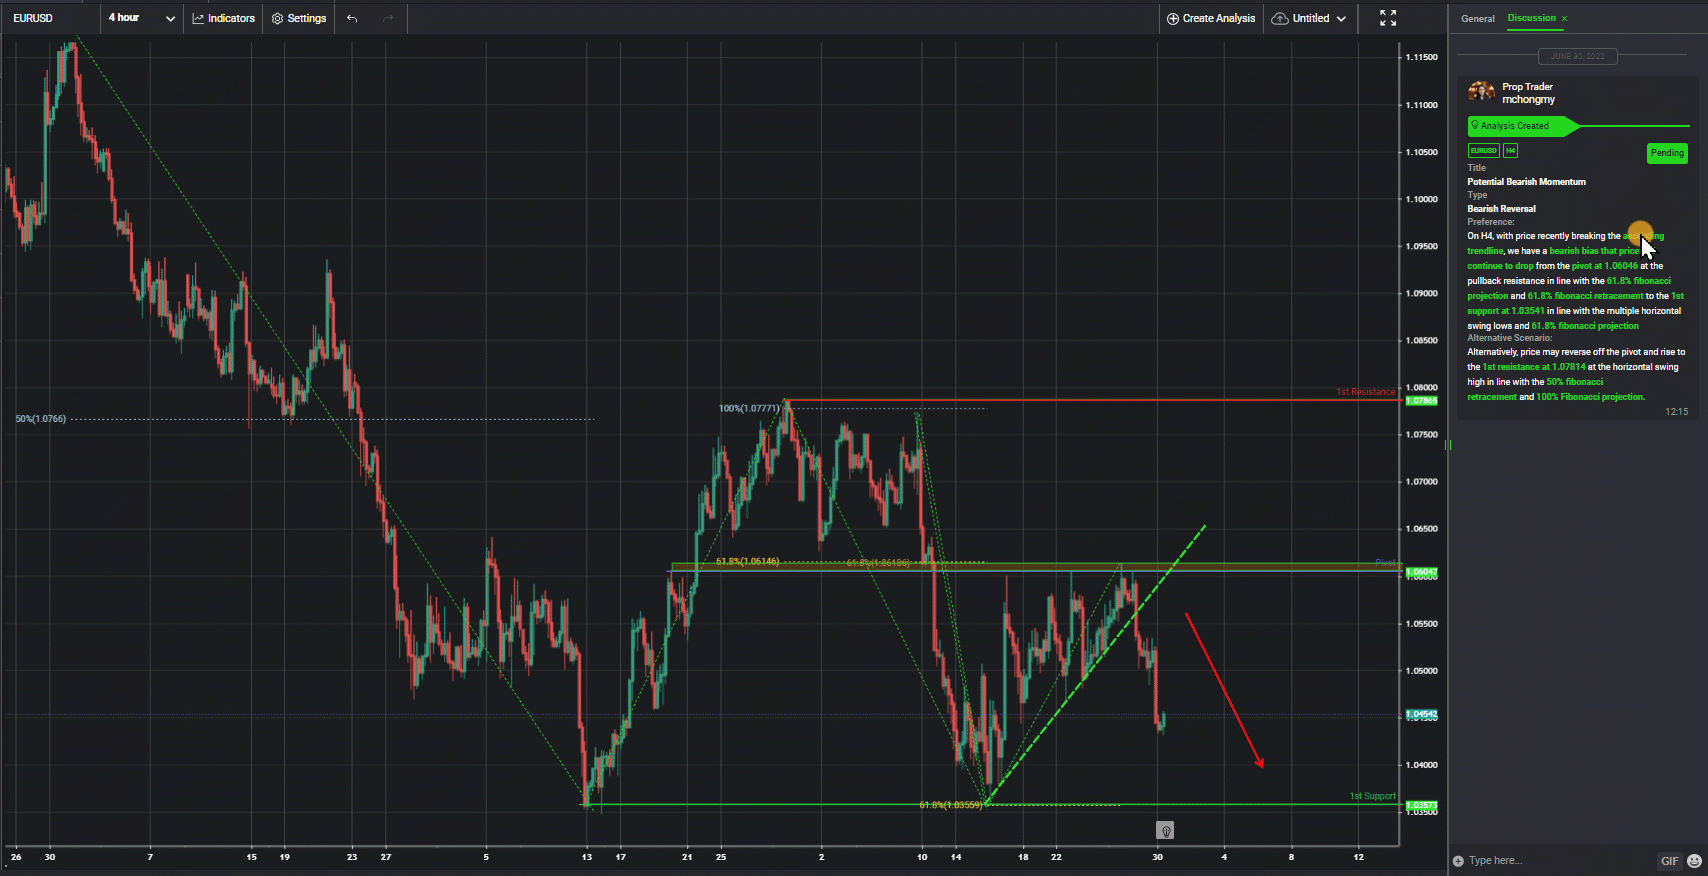Click the time axis label 13

point(587,857)
